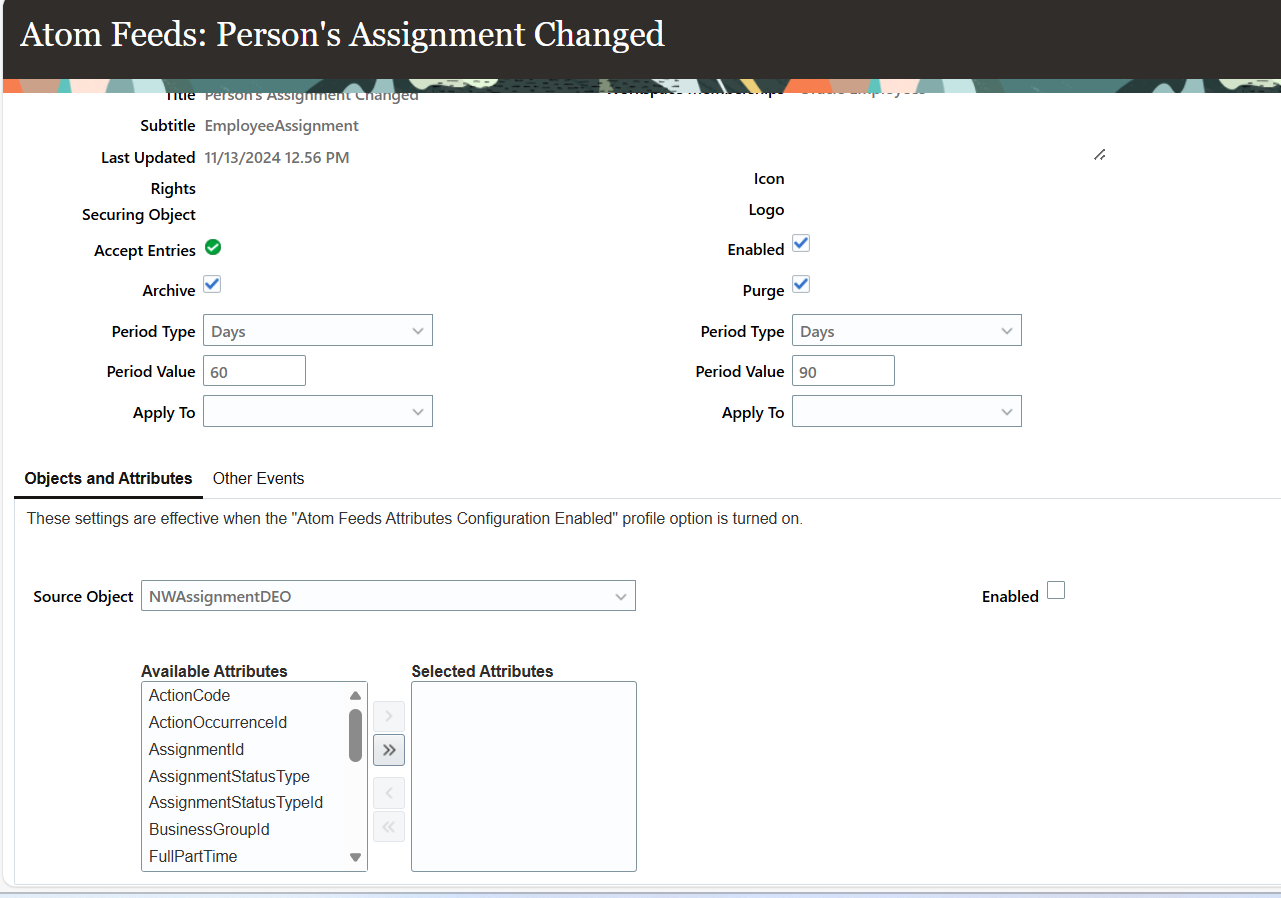Click the text area resize handle icon

pyautogui.click(x=1099, y=154)
